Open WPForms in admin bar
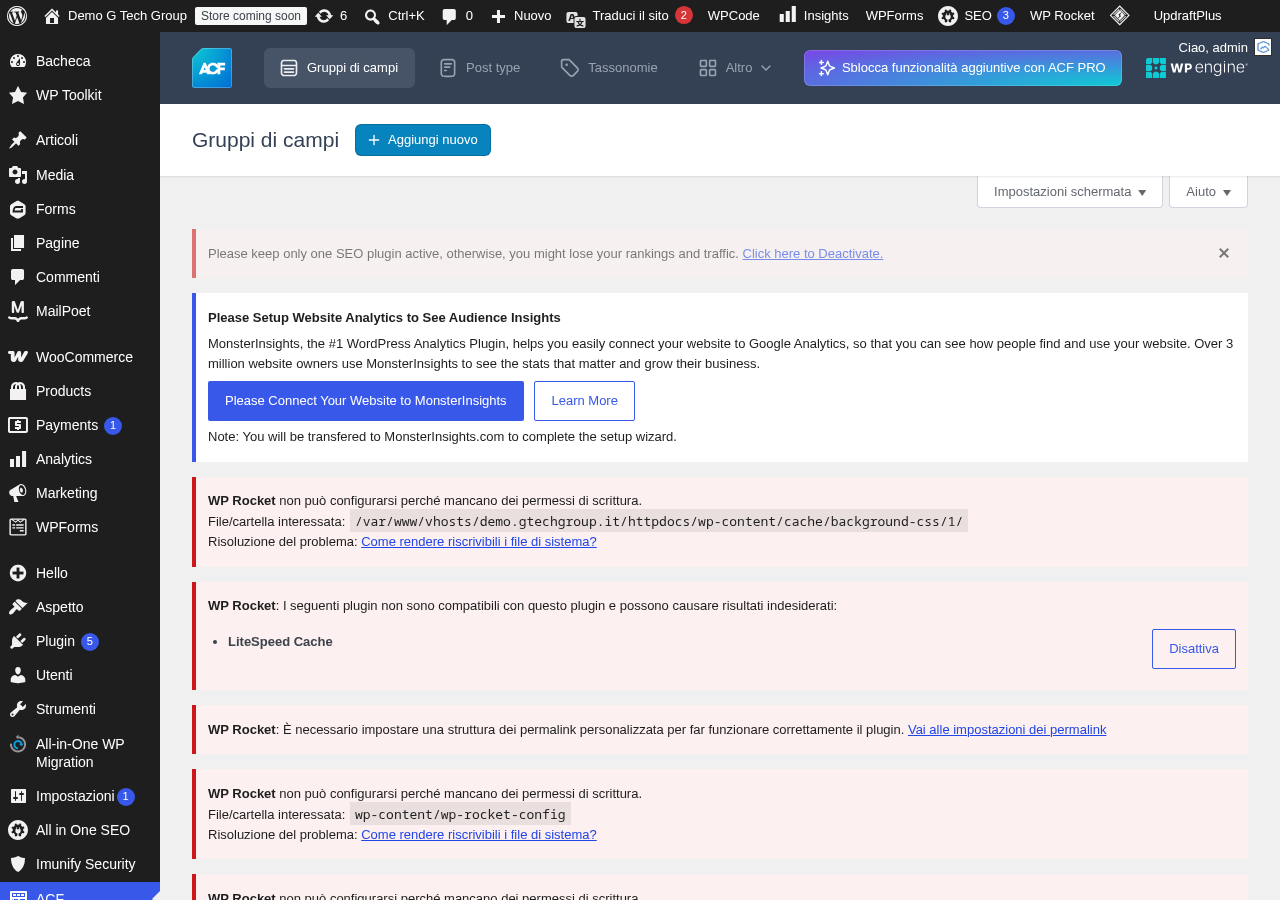The height and width of the screenshot is (900, 1280). click(x=894, y=15)
